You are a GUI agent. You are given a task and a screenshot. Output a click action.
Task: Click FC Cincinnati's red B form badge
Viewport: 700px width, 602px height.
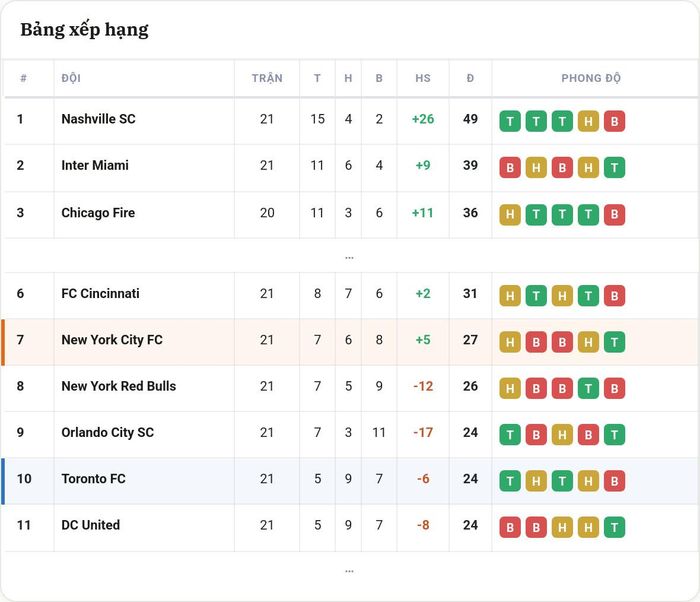614,296
